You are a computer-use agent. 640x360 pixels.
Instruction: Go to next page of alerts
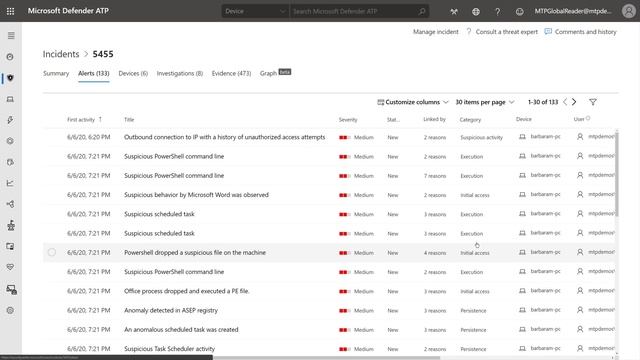click(574, 102)
